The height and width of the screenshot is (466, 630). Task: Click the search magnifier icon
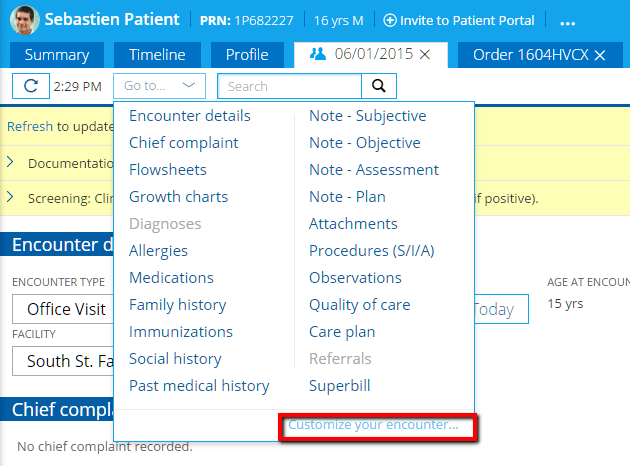pos(378,87)
